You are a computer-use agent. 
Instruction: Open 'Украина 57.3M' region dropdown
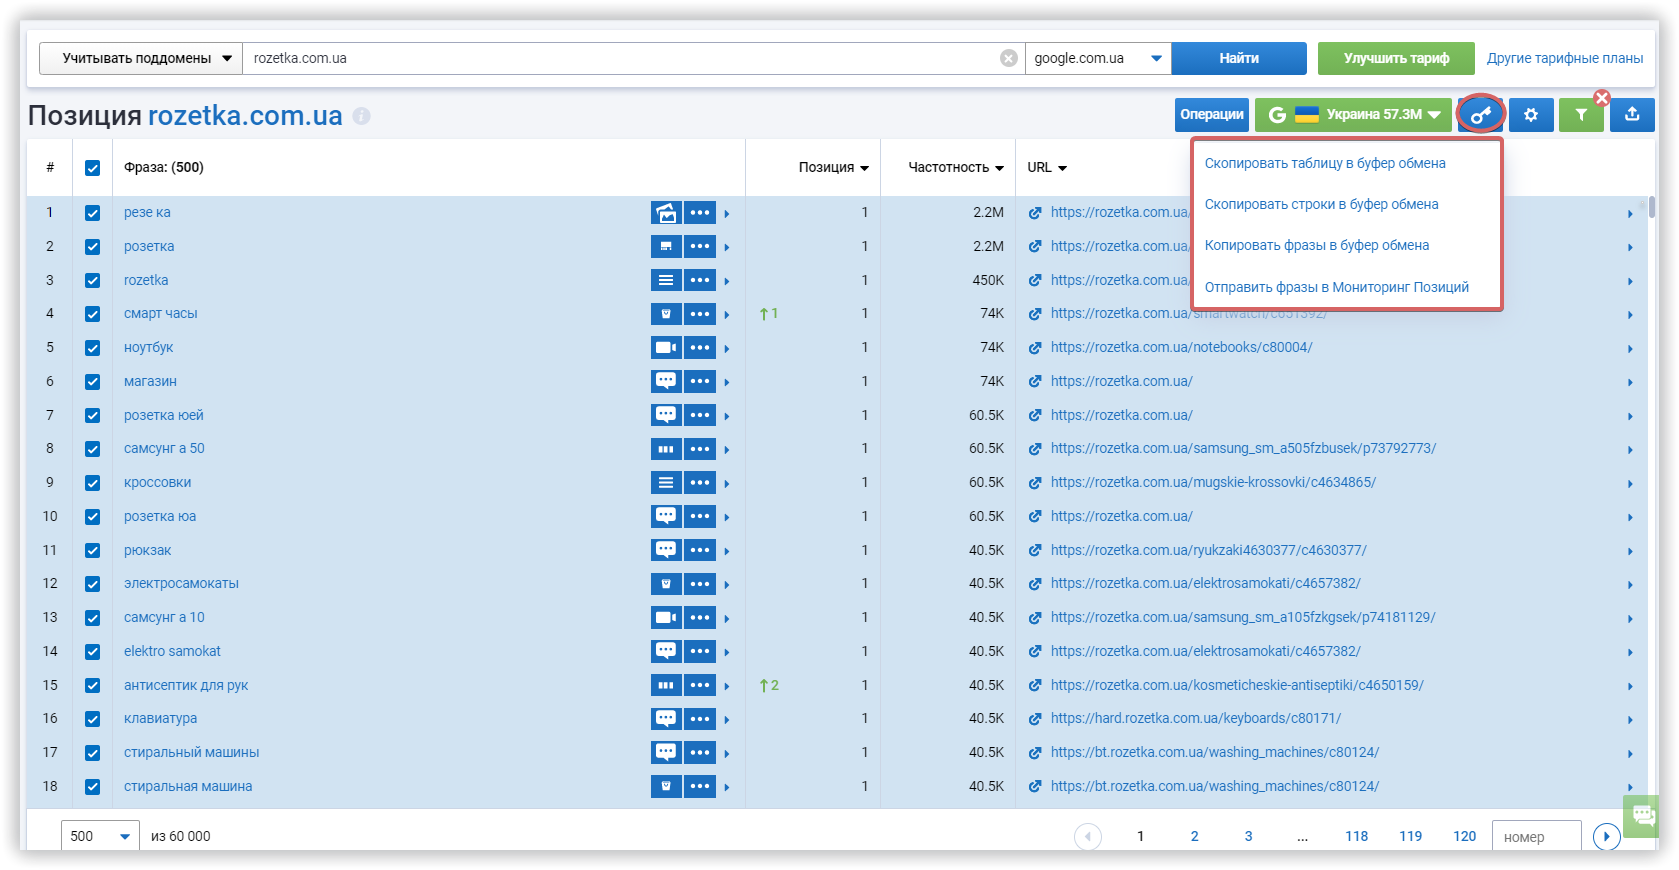click(1353, 115)
